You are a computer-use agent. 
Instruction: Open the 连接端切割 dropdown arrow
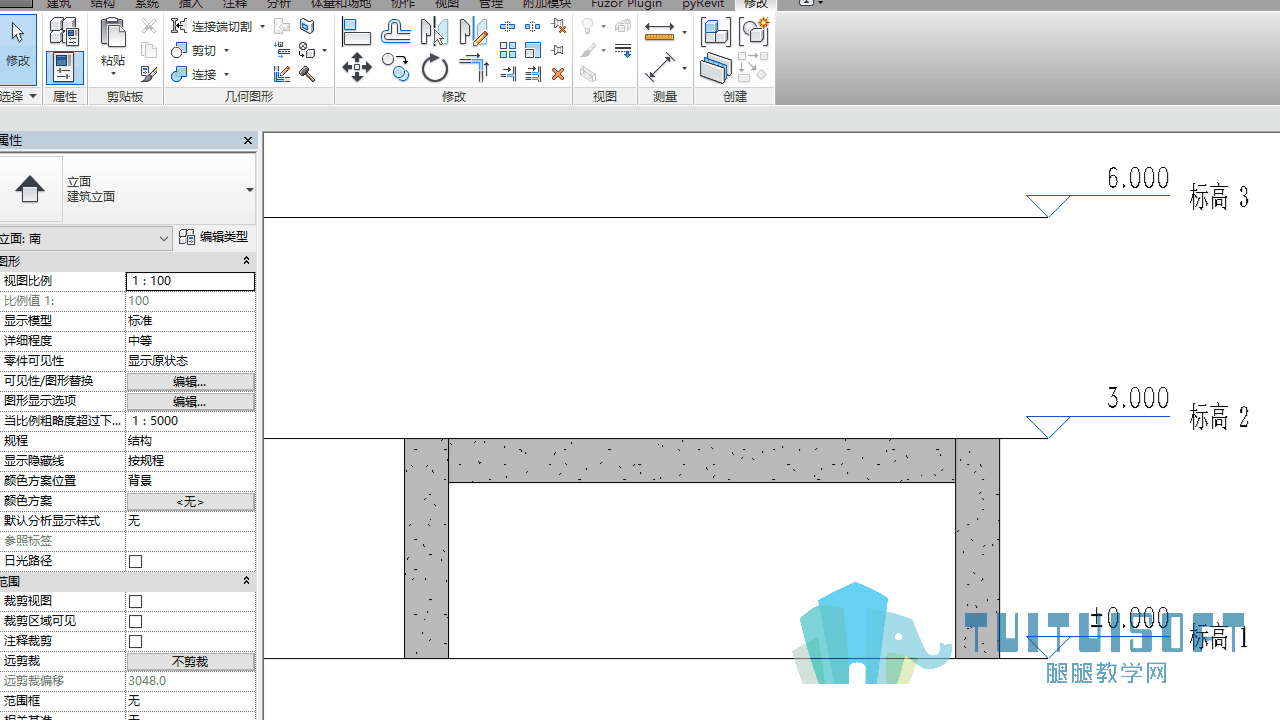pyautogui.click(x=262, y=27)
